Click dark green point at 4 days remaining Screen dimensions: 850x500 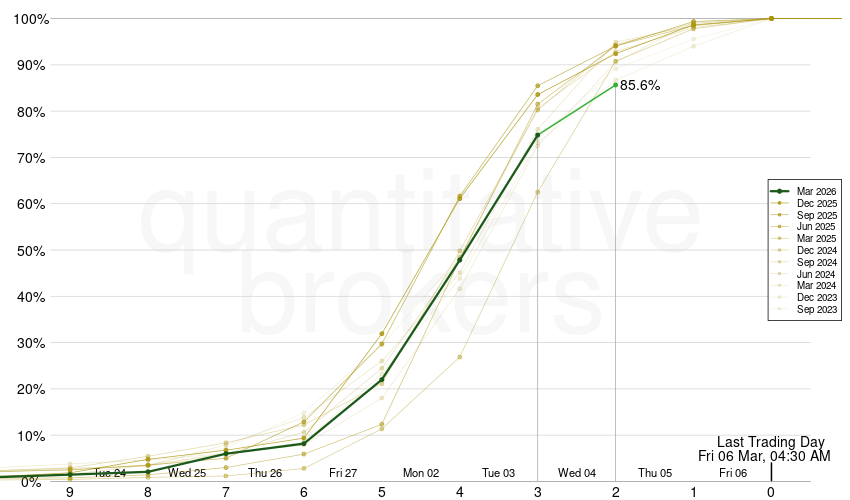click(460, 260)
